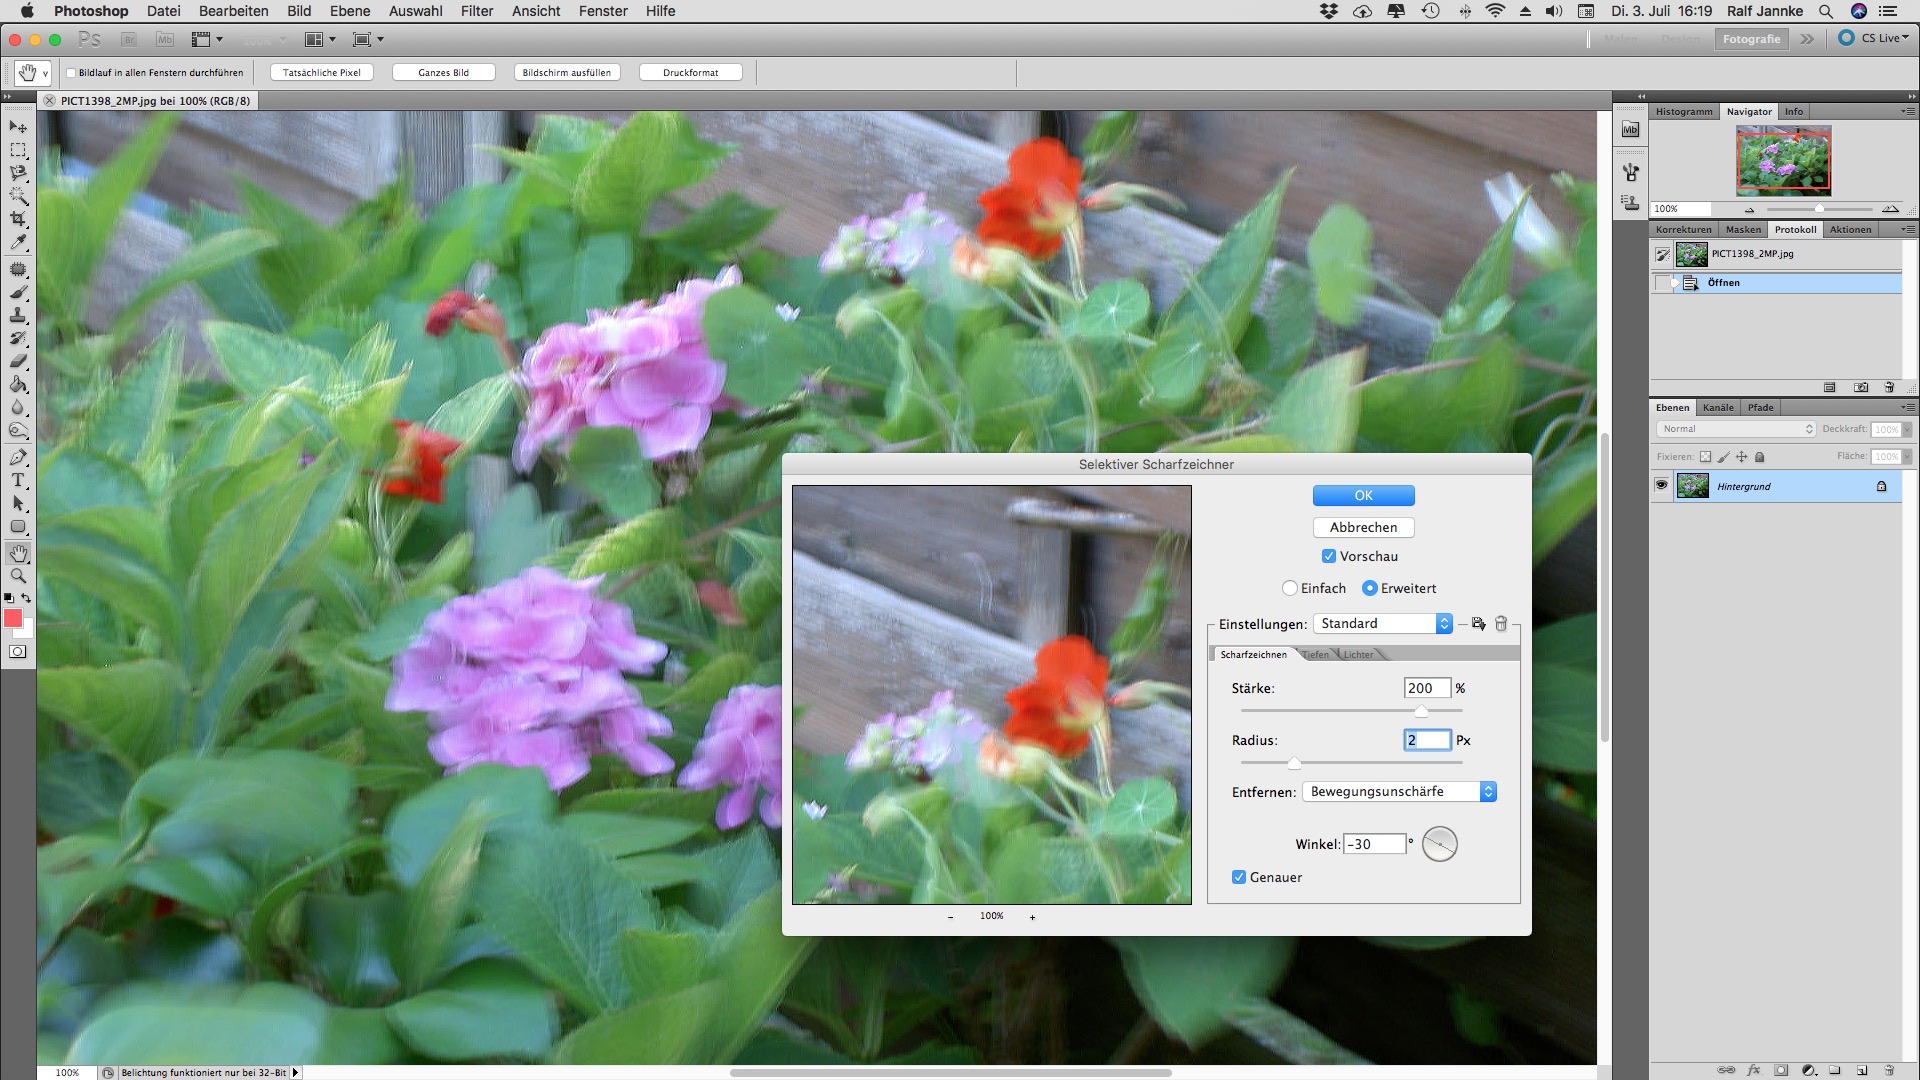Delete history state trash icon

tap(1889, 387)
